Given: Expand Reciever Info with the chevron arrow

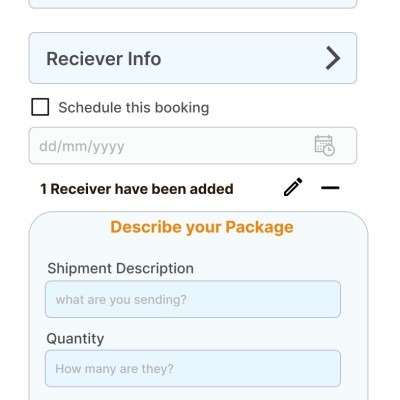Looking at the screenshot, I should click(333, 58).
